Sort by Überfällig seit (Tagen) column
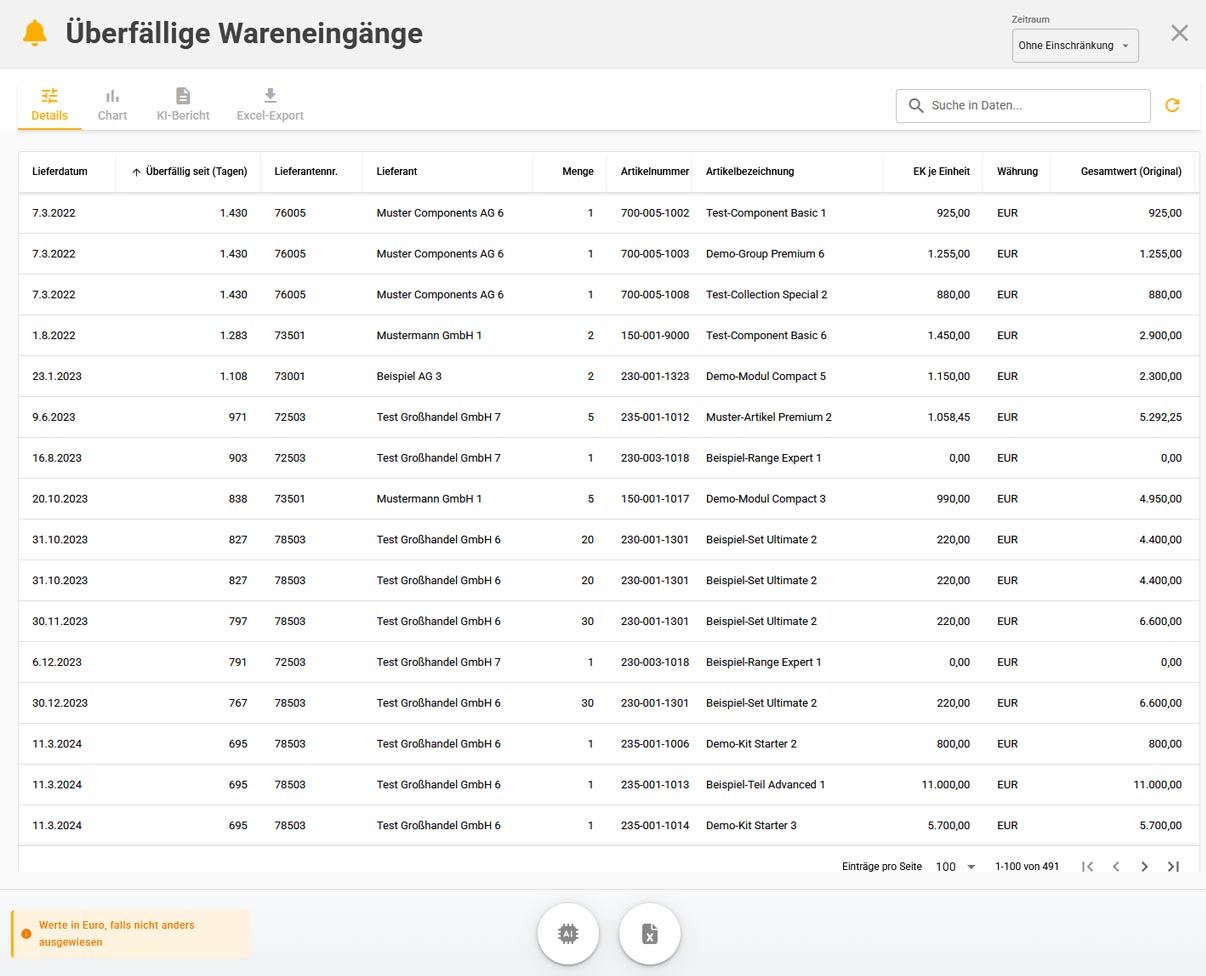Viewport: 1206px width, 976px height. pos(195,172)
